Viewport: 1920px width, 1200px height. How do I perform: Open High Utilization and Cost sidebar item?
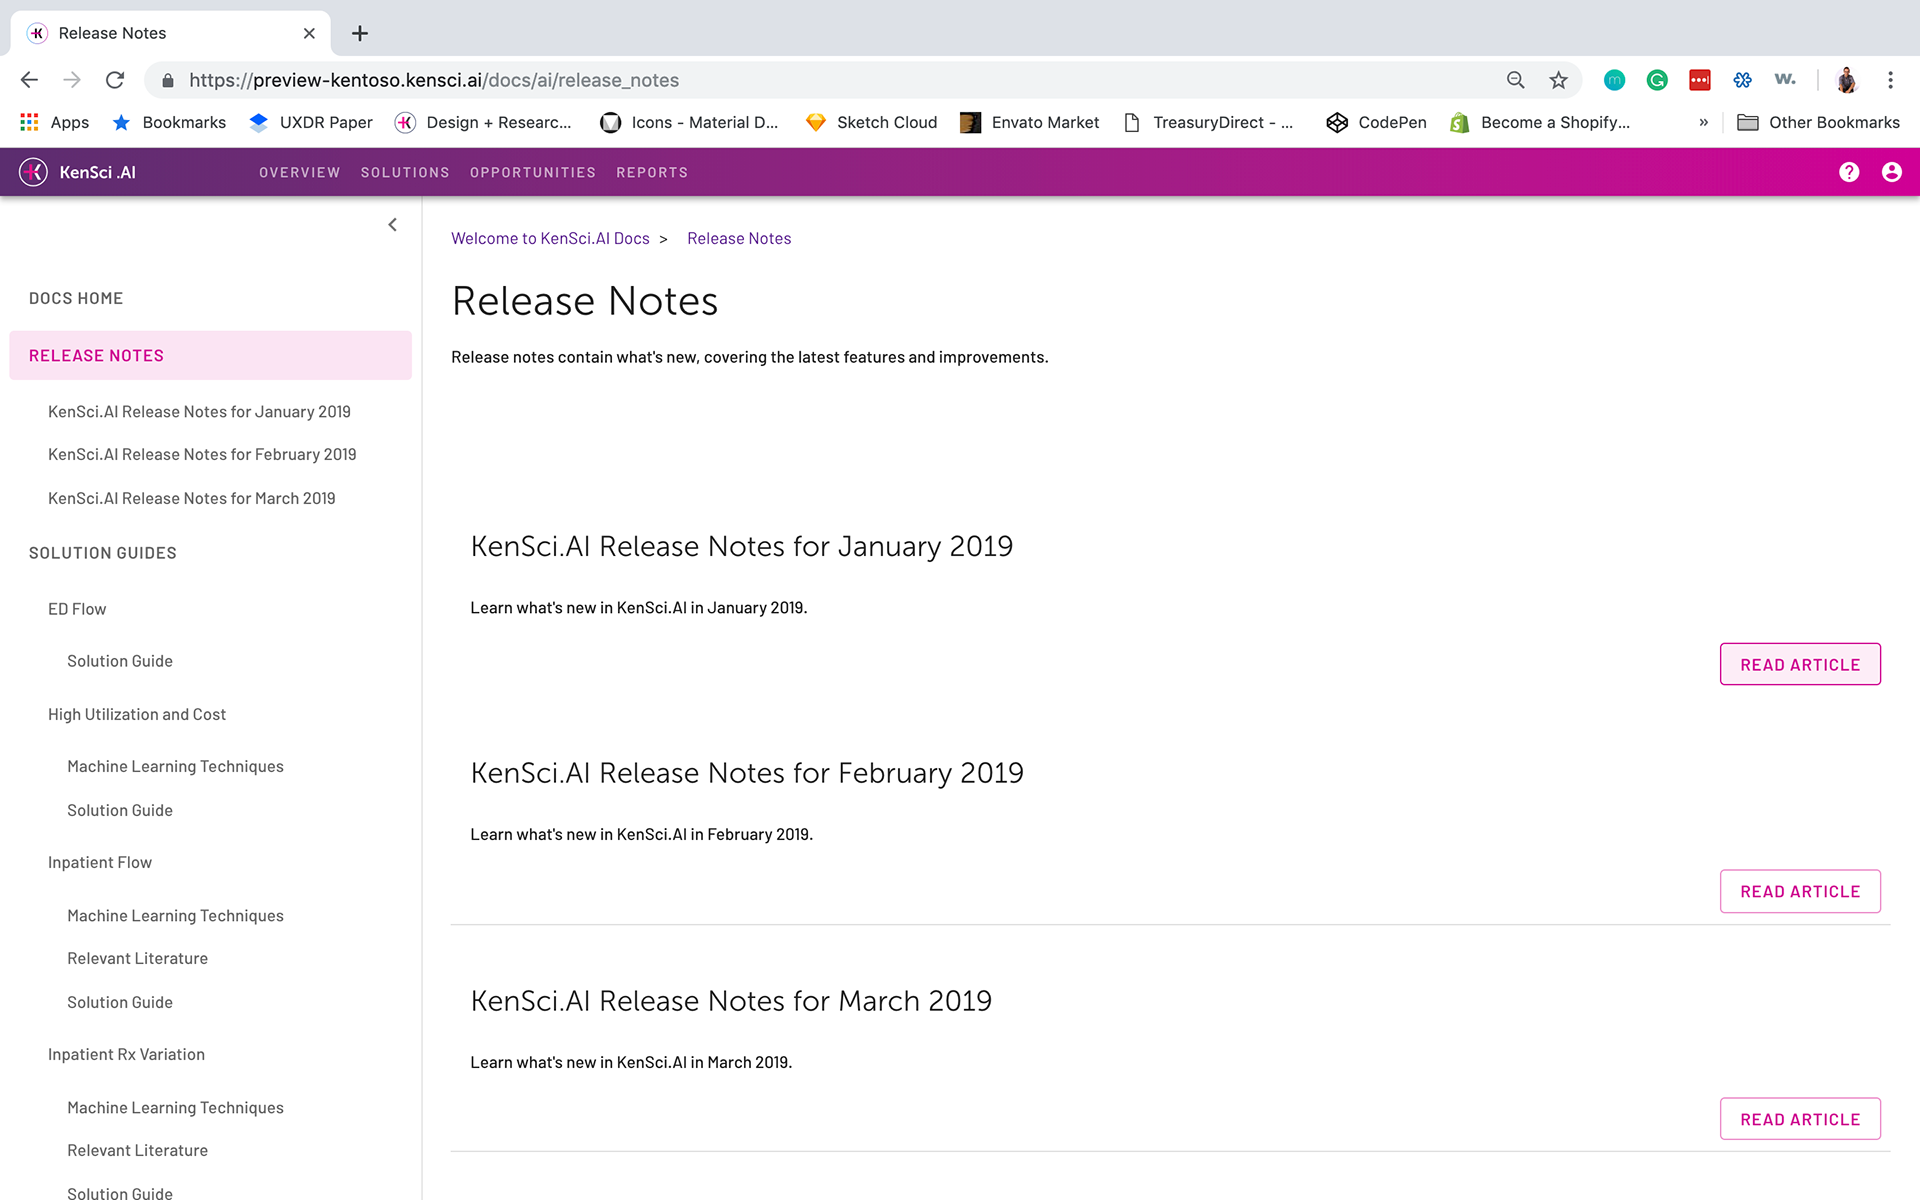[x=137, y=714]
